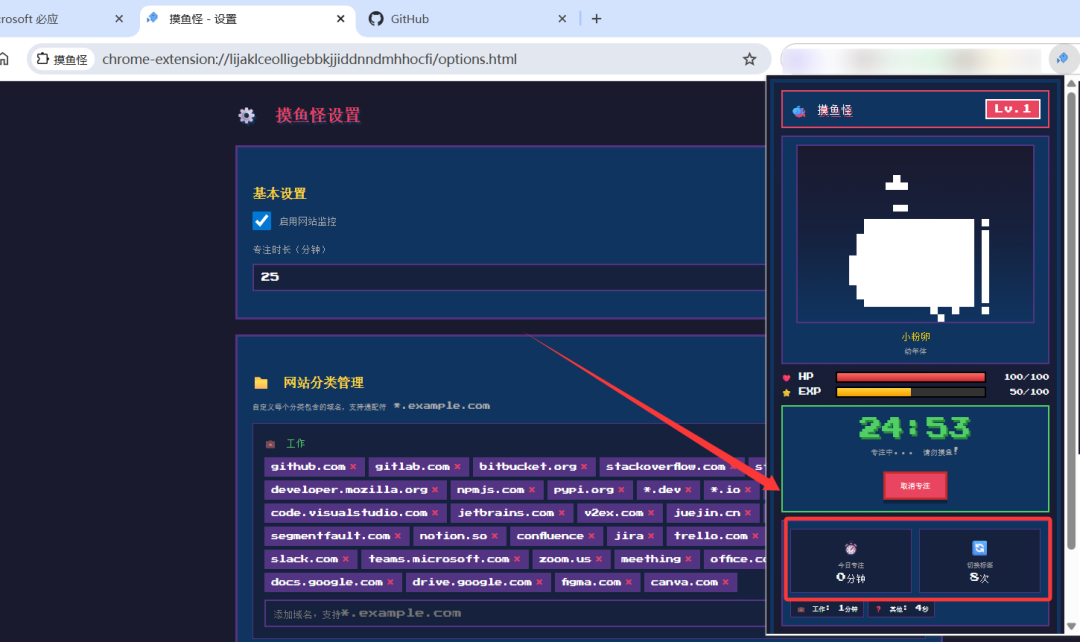The width and height of the screenshot is (1080, 642).
Task: Click the red 取消专注 button
Action: 915,486
